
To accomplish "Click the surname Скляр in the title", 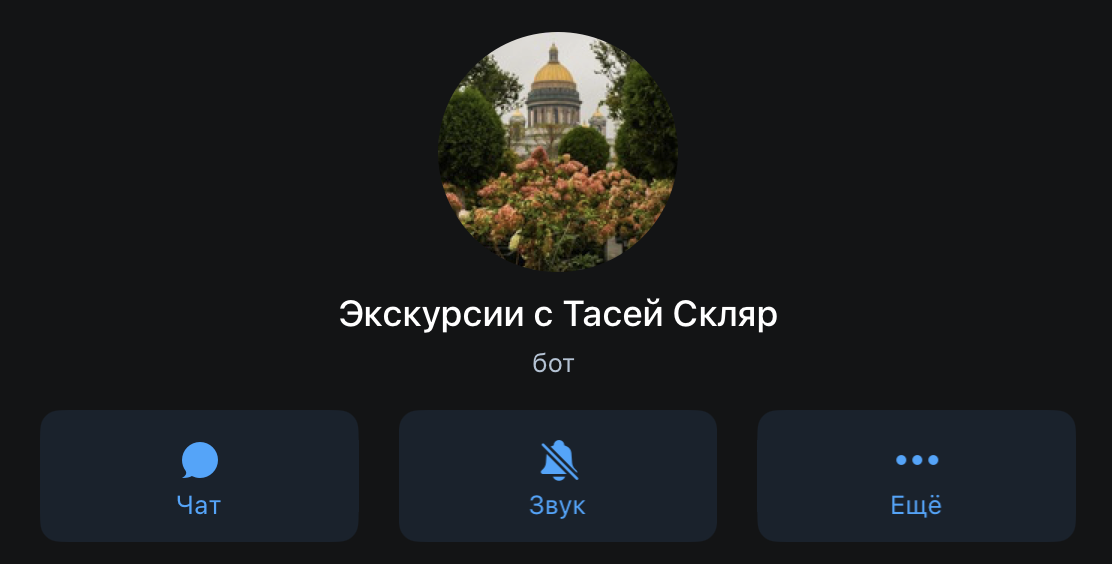I will click(725, 314).
